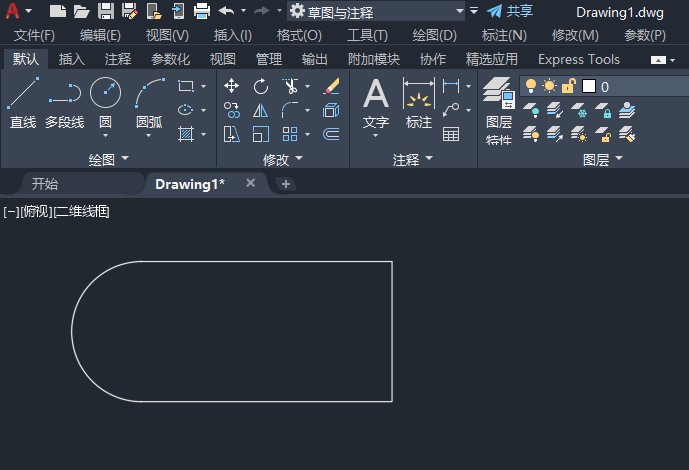Toggle layer 0 freeze sun icon
This screenshot has width=689, height=470.
549,86
